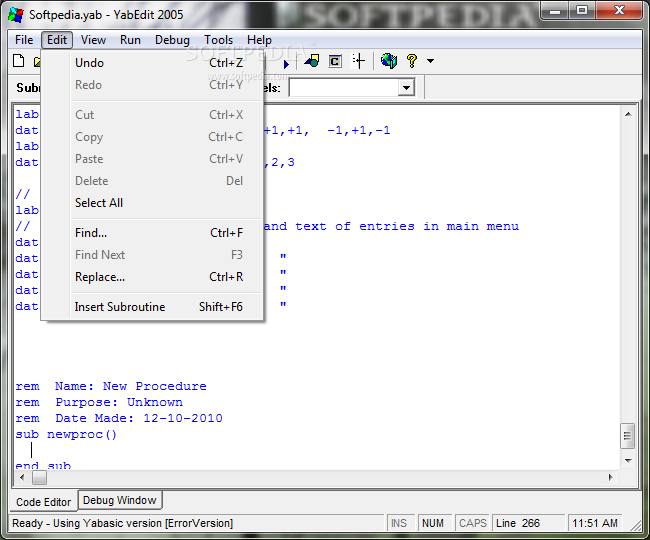Choose Insert Subroutine in Edit menu
The width and height of the screenshot is (650, 540).
click(x=153, y=306)
